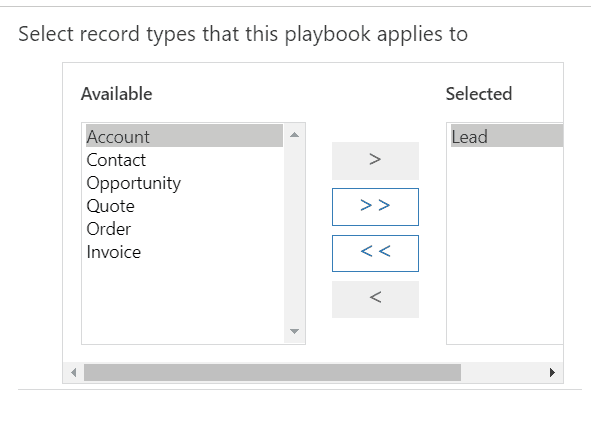Click the horizontal scrollbar track right of thumb
This screenshot has width=591, height=426.
(x=502, y=372)
